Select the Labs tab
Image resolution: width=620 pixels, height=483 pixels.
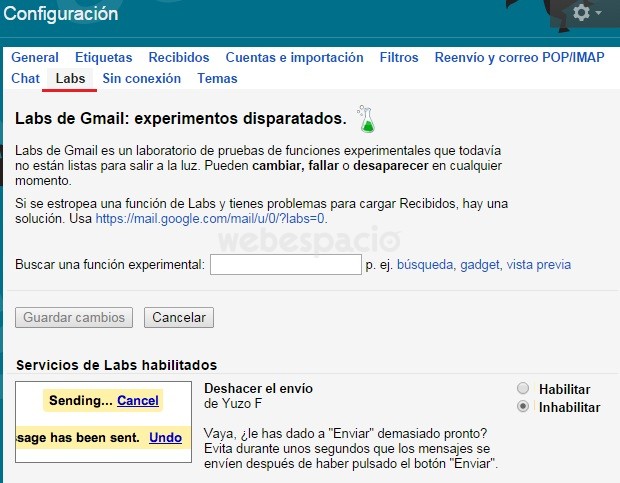[x=70, y=78]
